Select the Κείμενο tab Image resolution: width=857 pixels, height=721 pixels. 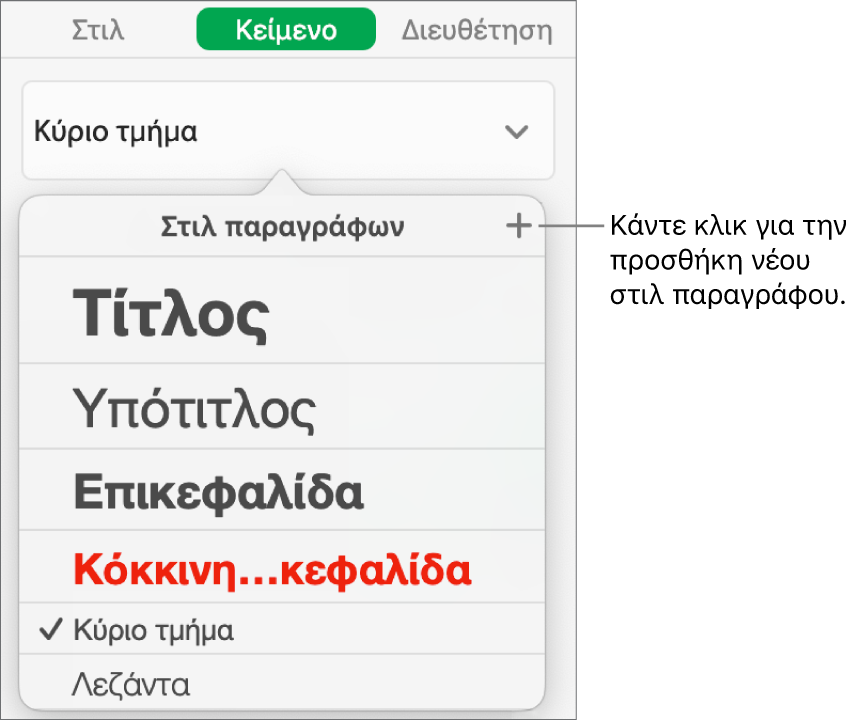[x=286, y=30]
